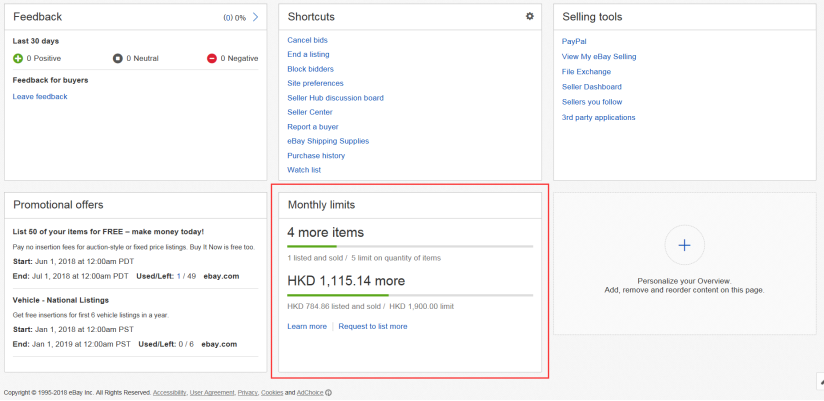Open the Shortcuts settings gear icon

coord(530,17)
